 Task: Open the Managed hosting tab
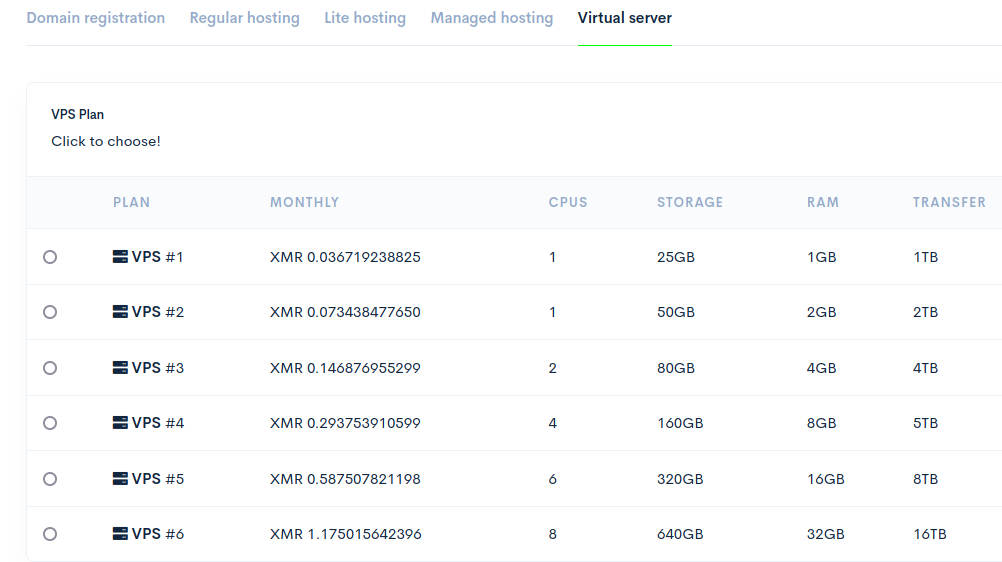pyautogui.click(x=491, y=18)
